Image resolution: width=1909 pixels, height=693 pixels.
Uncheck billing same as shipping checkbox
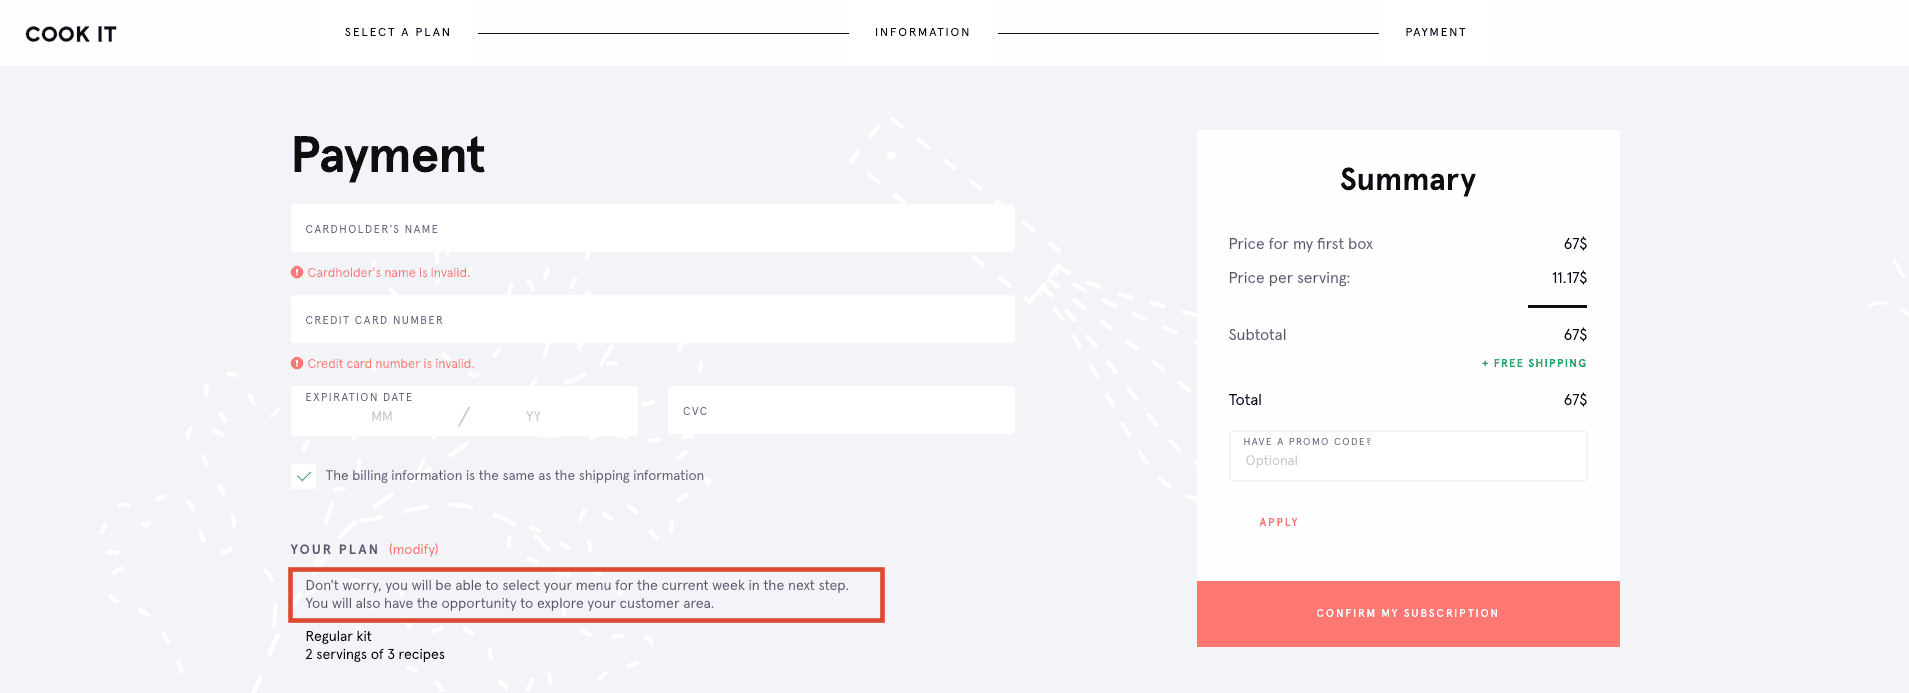click(x=304, y=476)
